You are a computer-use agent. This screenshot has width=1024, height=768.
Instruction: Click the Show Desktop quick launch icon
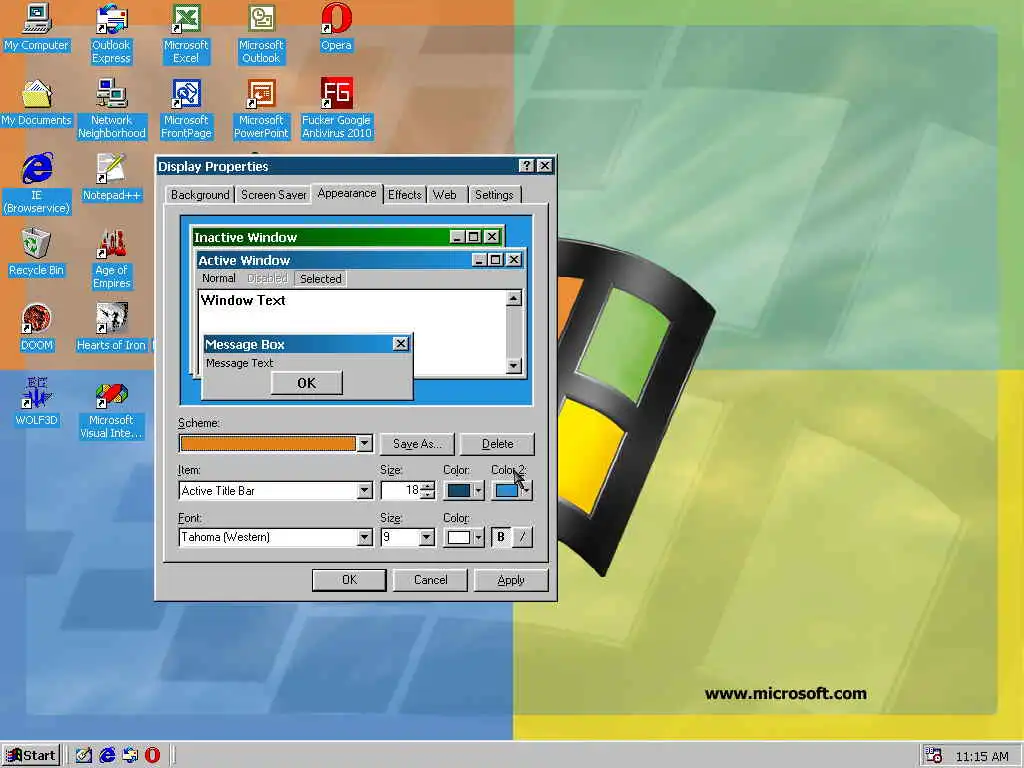83,755
